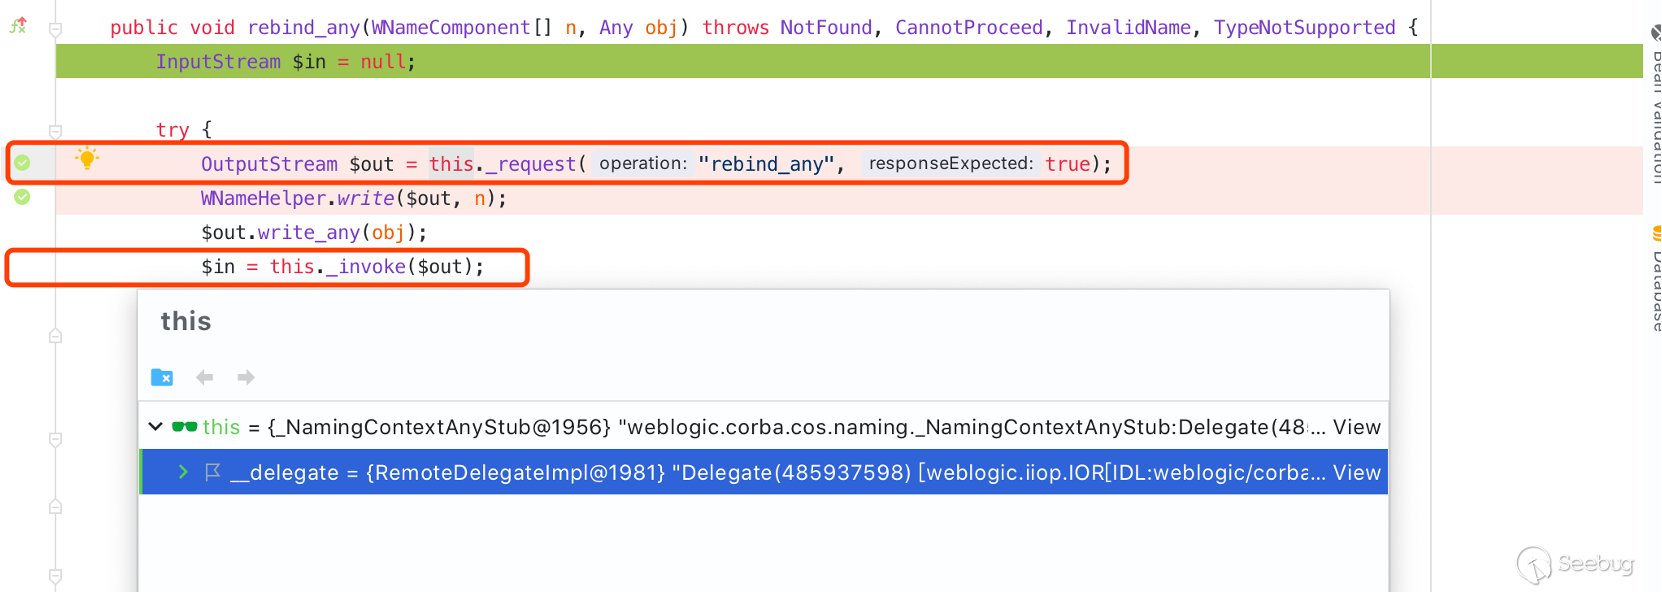Toggle breakpoint on the _request line
Screen dimensions: 1662x592
22,163
